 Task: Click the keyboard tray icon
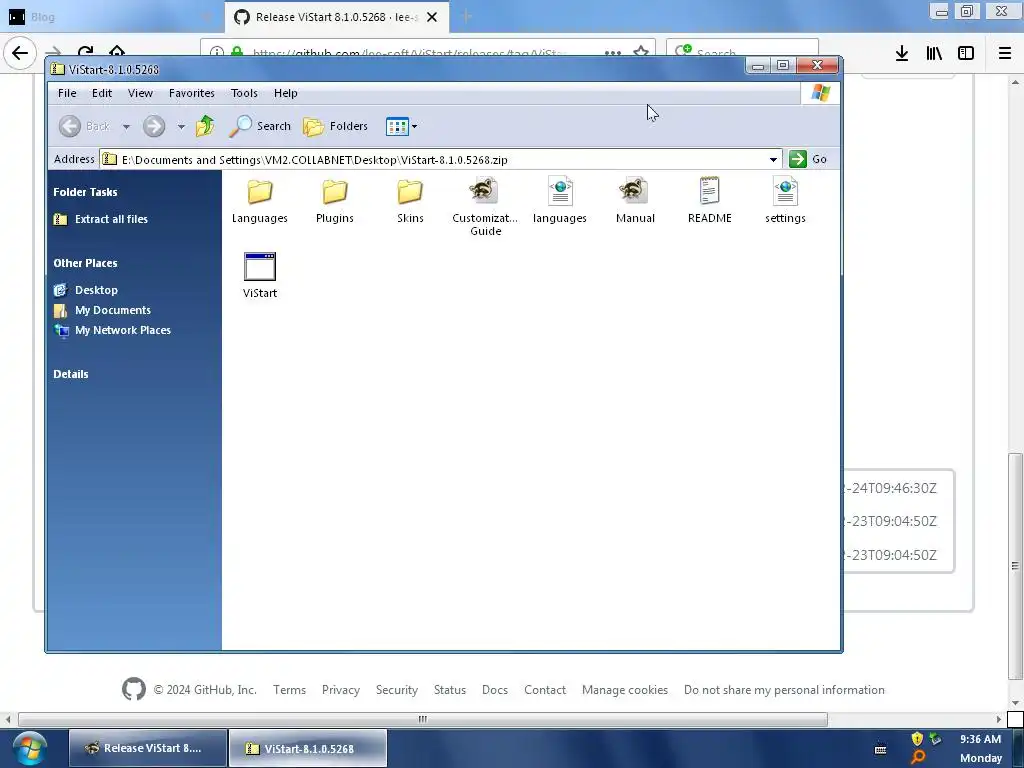(880, 749)
